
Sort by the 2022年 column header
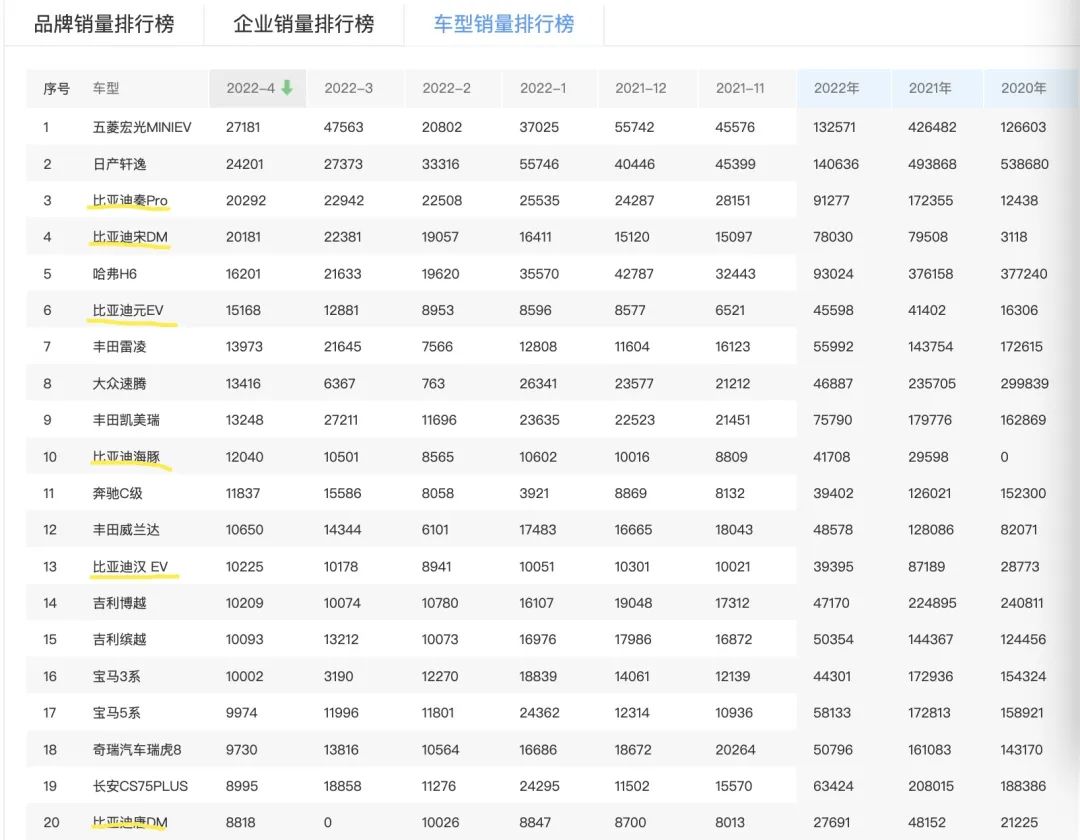click(x=836, y=88)
